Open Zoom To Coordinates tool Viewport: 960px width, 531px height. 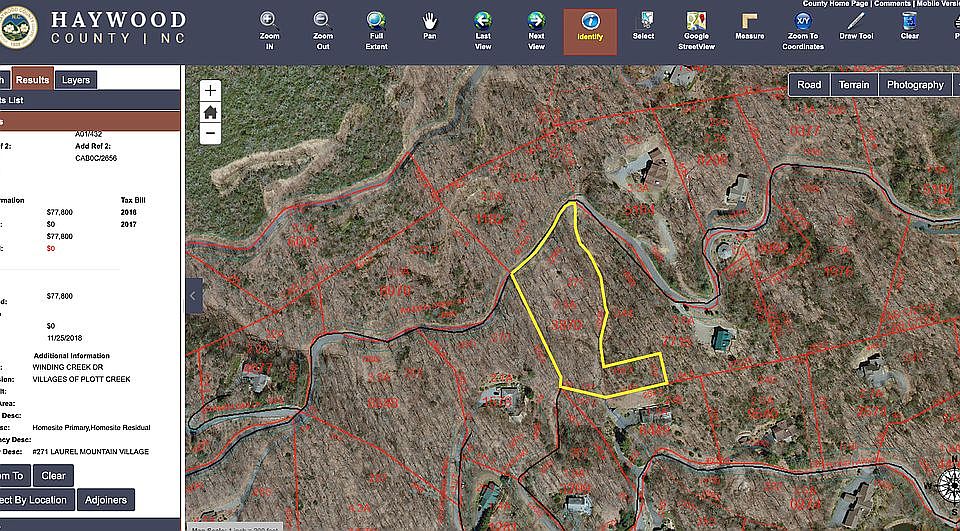[x=803, y=31]
